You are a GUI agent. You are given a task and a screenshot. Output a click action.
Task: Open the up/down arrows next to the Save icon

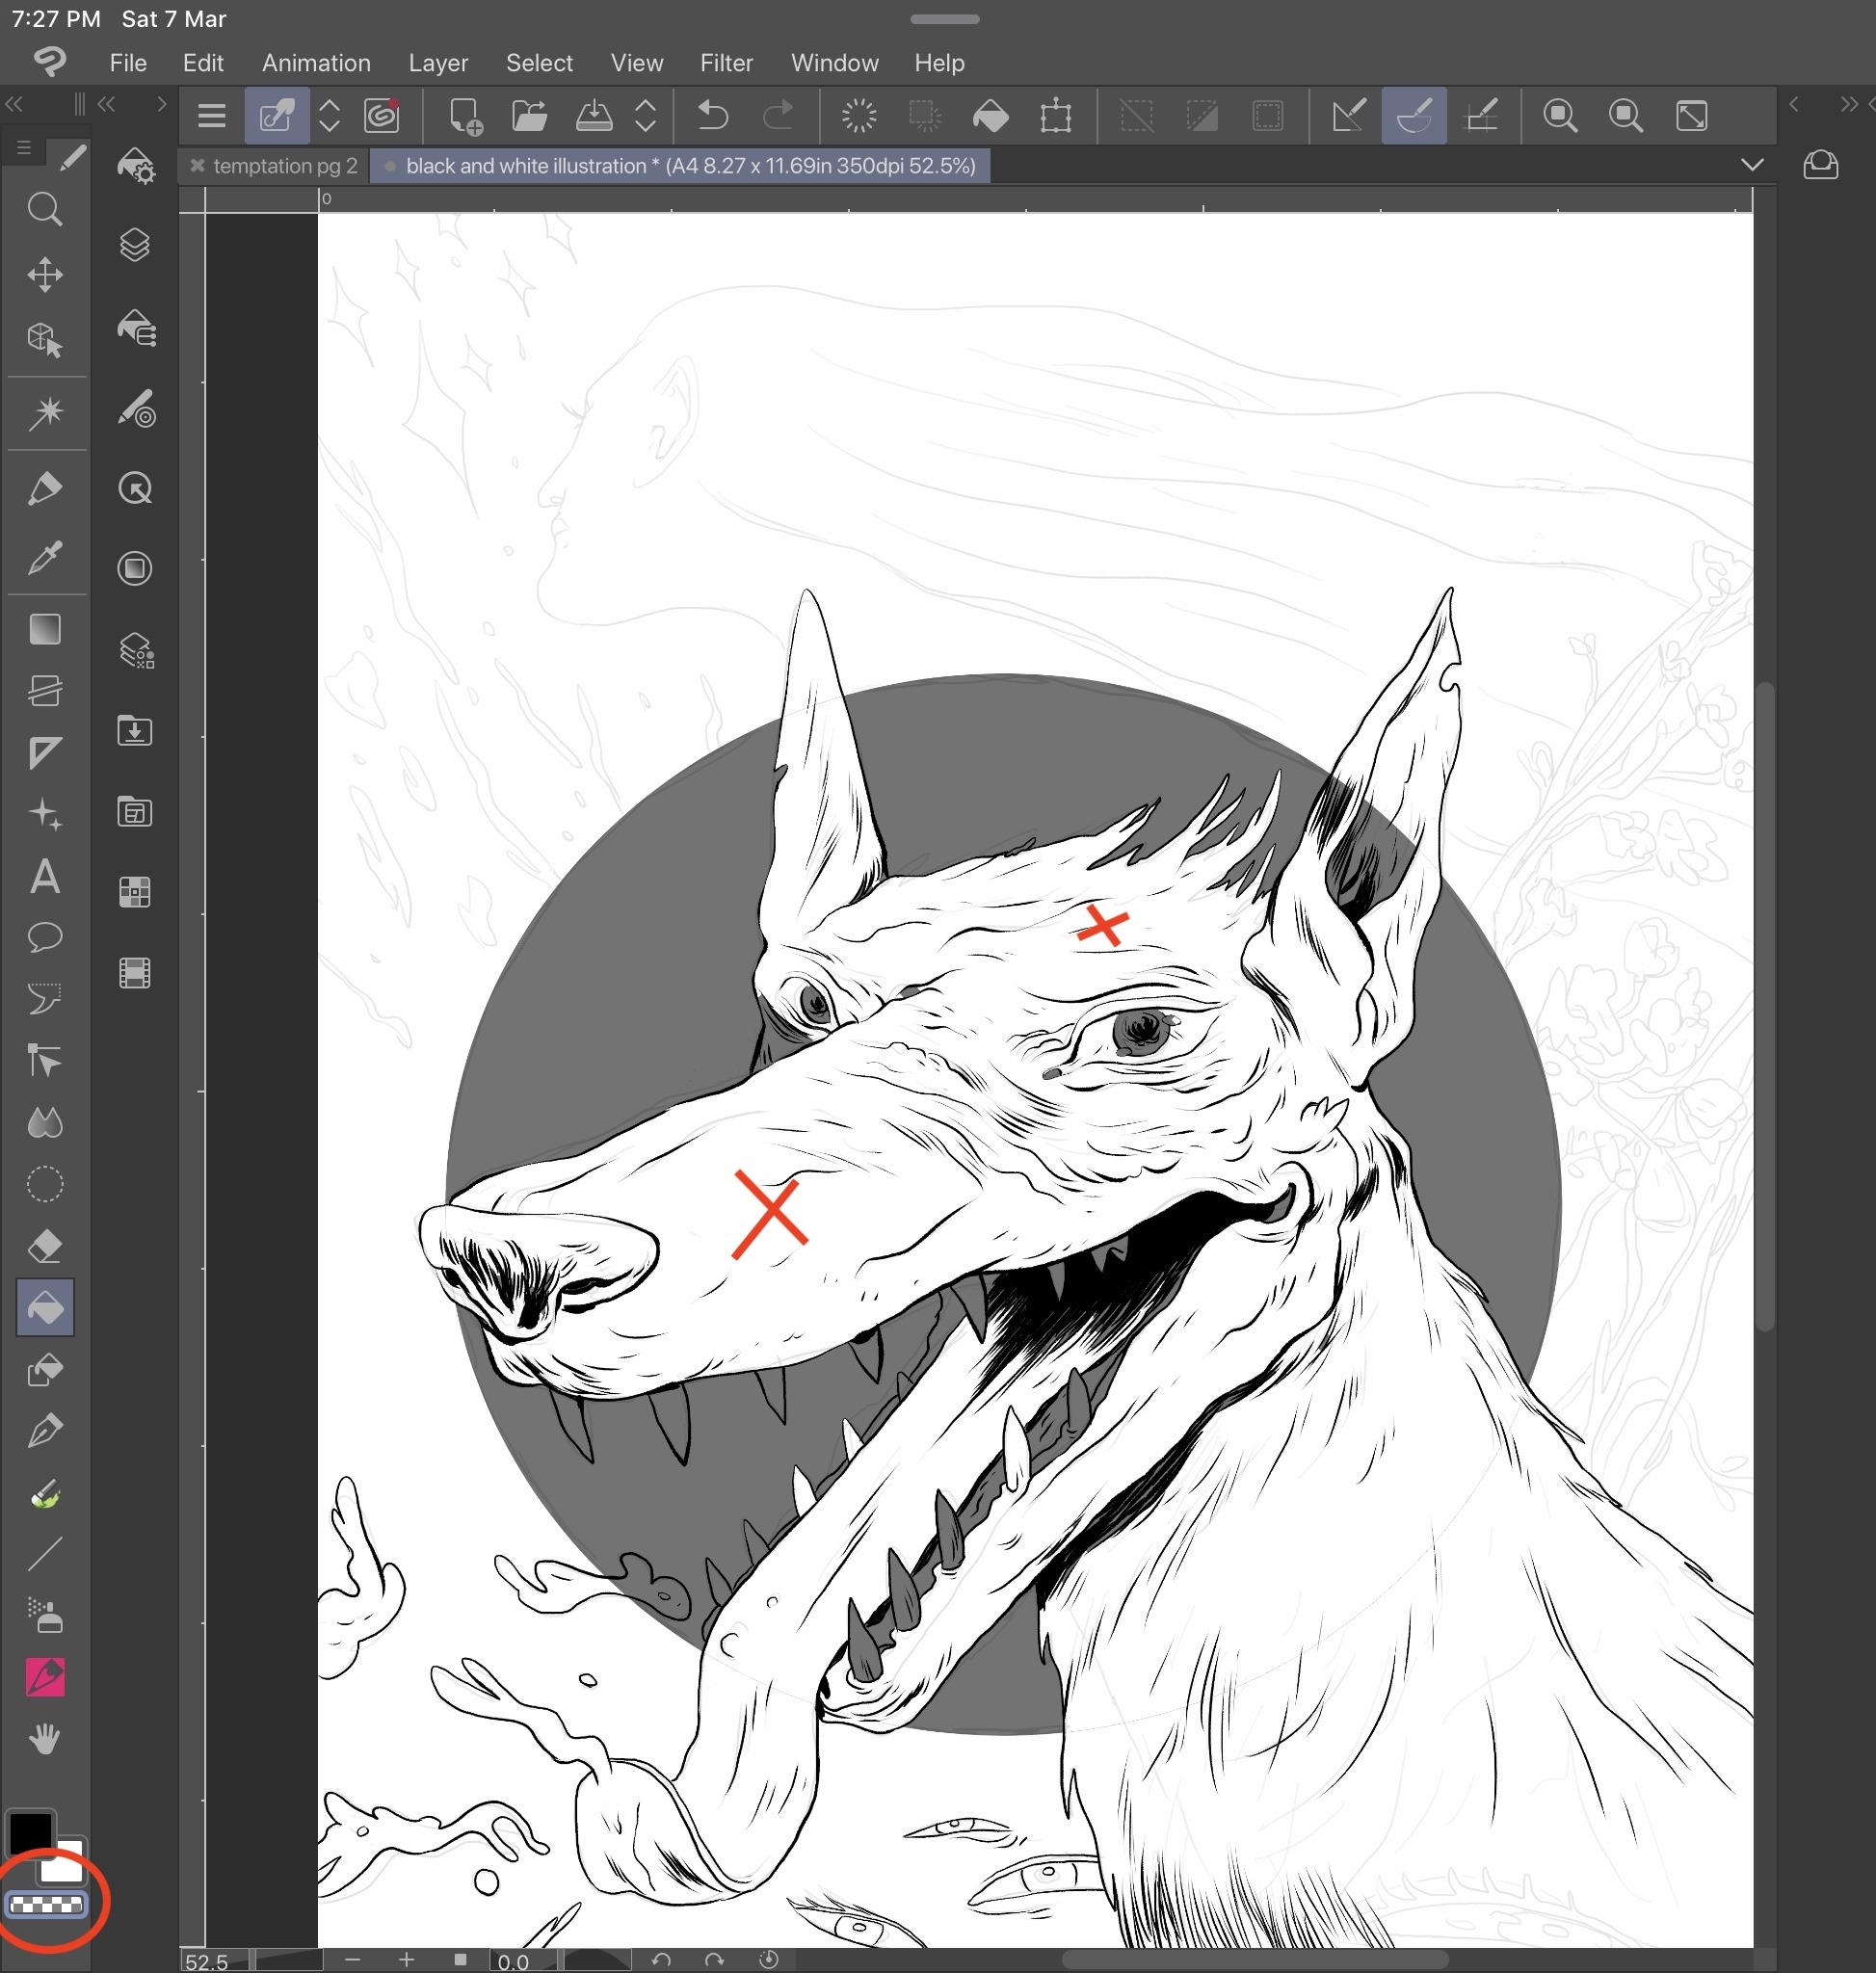[646, 116]
